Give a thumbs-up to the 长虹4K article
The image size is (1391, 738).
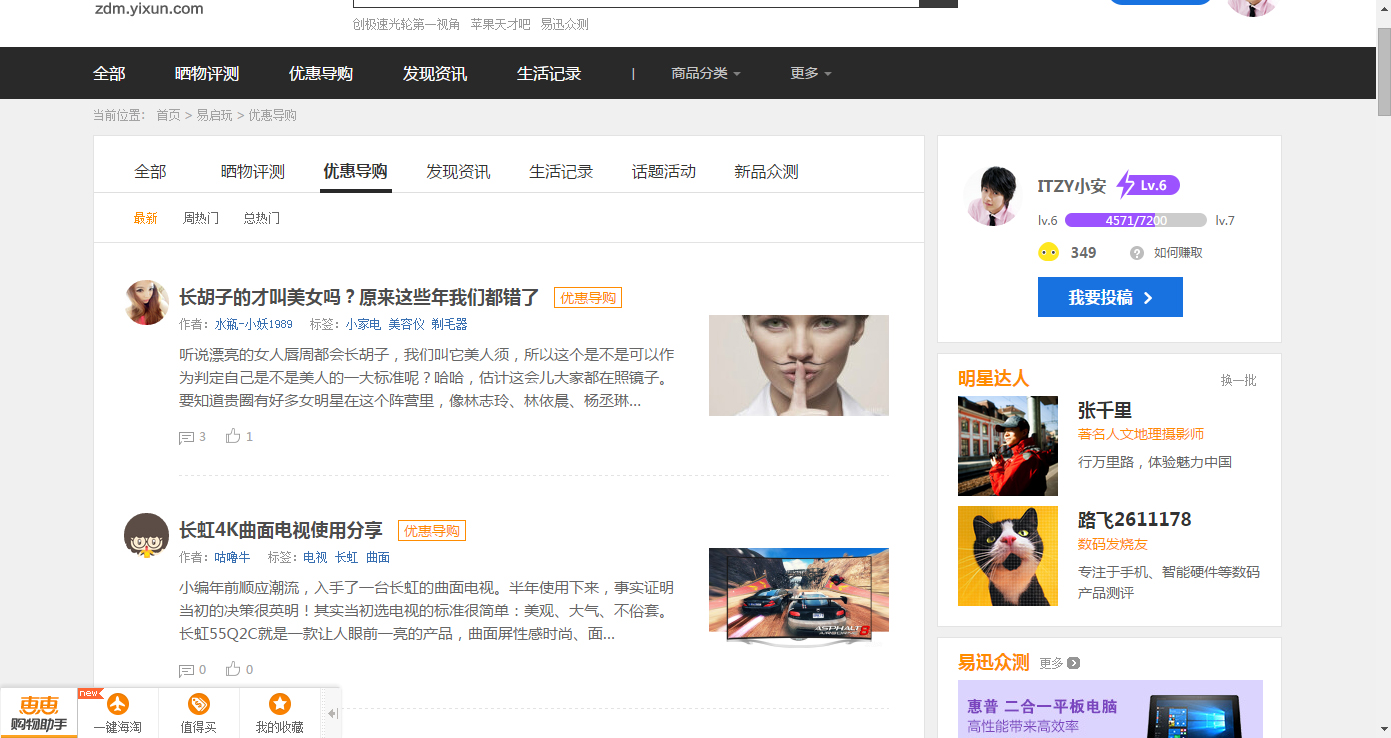click(234, 668)
